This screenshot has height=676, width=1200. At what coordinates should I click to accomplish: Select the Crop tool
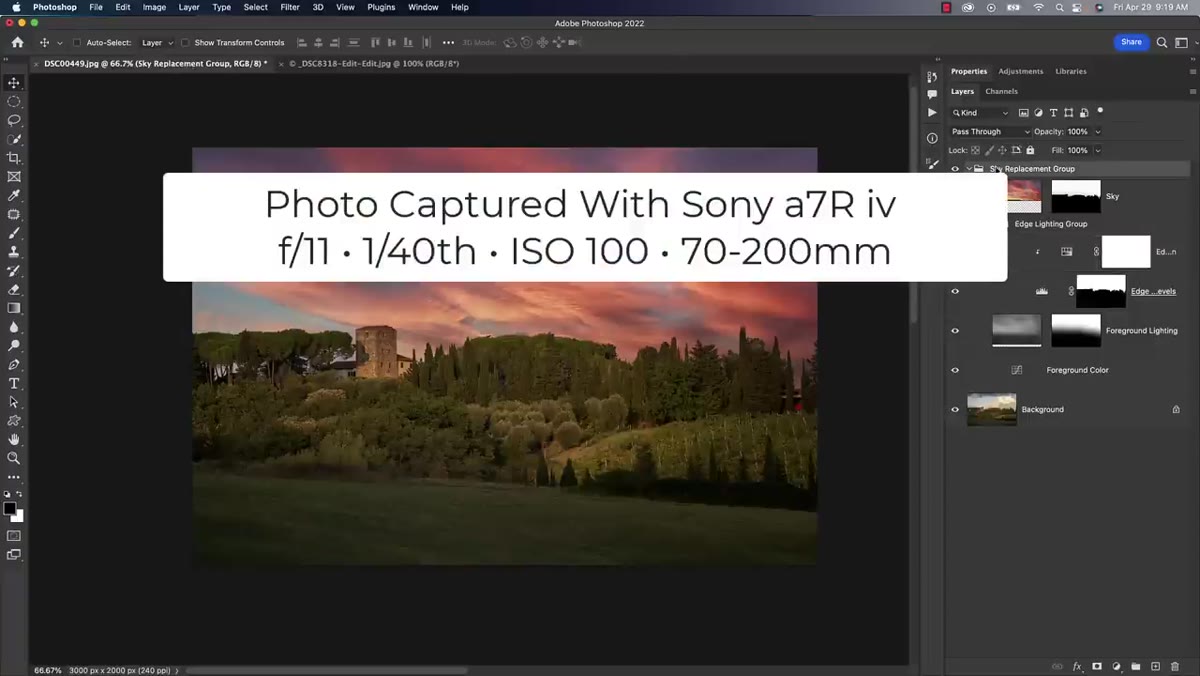(x=14, y=158)
